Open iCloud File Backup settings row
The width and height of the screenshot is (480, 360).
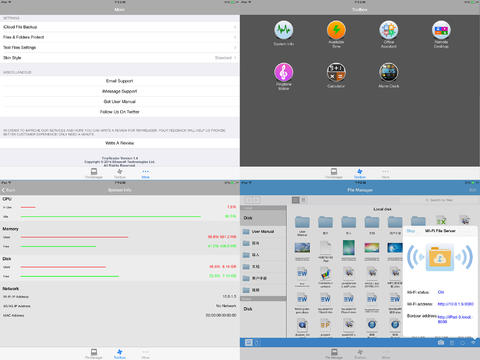point(120,27)
